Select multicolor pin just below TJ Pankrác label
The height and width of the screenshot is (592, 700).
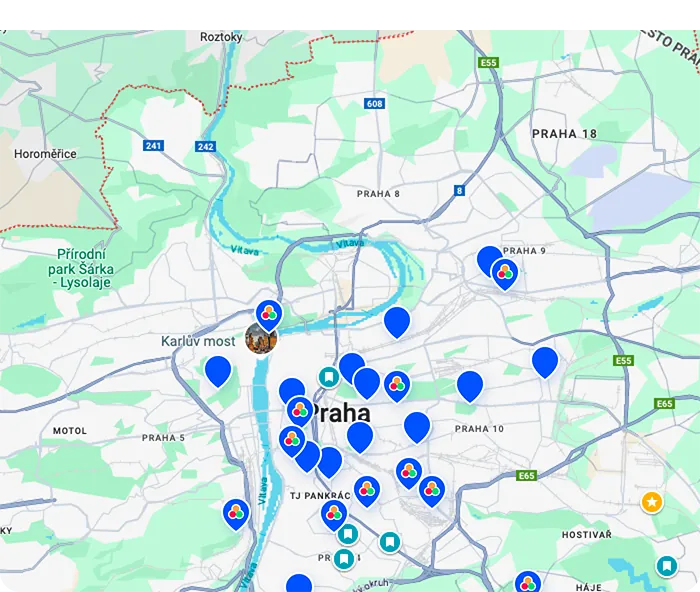[334, 514]
